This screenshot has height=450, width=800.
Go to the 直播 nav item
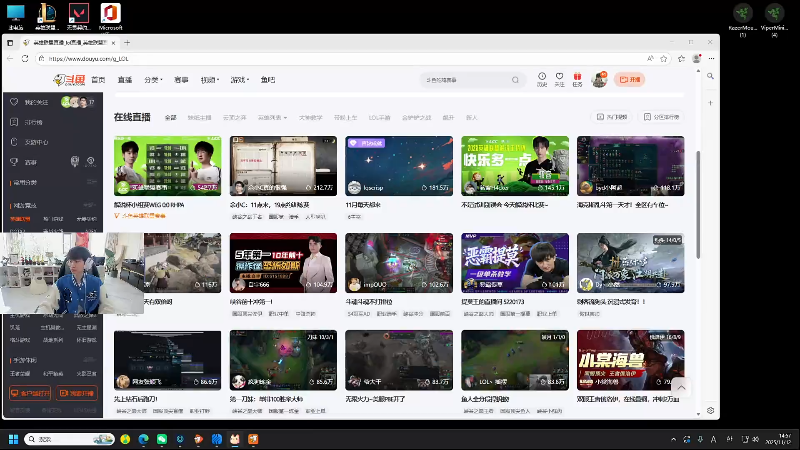[x=125, y=80]
